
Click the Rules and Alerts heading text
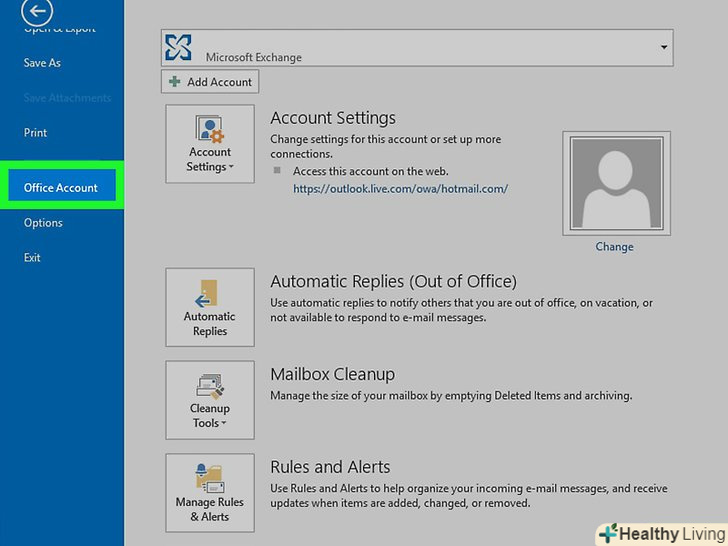[330, 467]
